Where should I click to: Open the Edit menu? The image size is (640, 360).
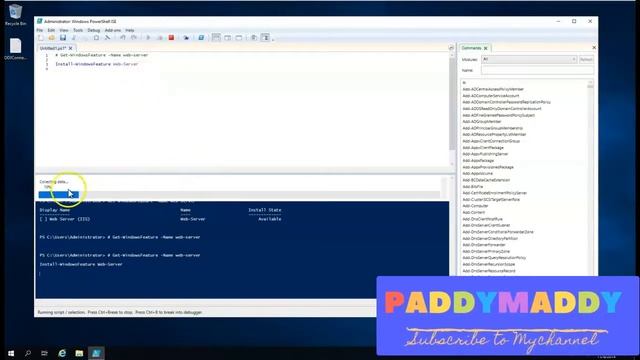point(51,30)
